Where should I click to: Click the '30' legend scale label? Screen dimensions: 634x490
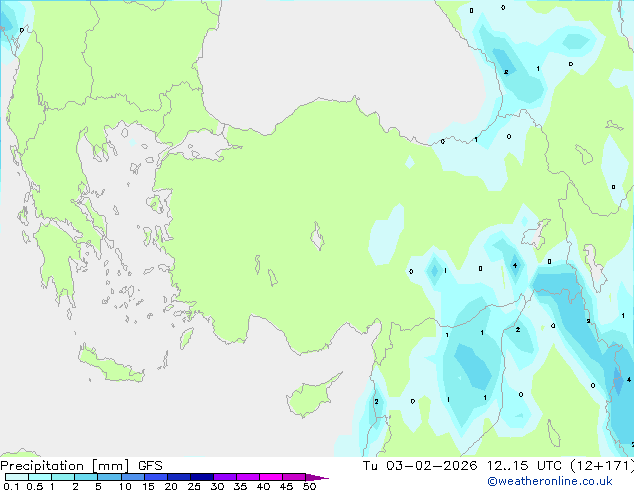pyautogui.click(x=217, y=486)
